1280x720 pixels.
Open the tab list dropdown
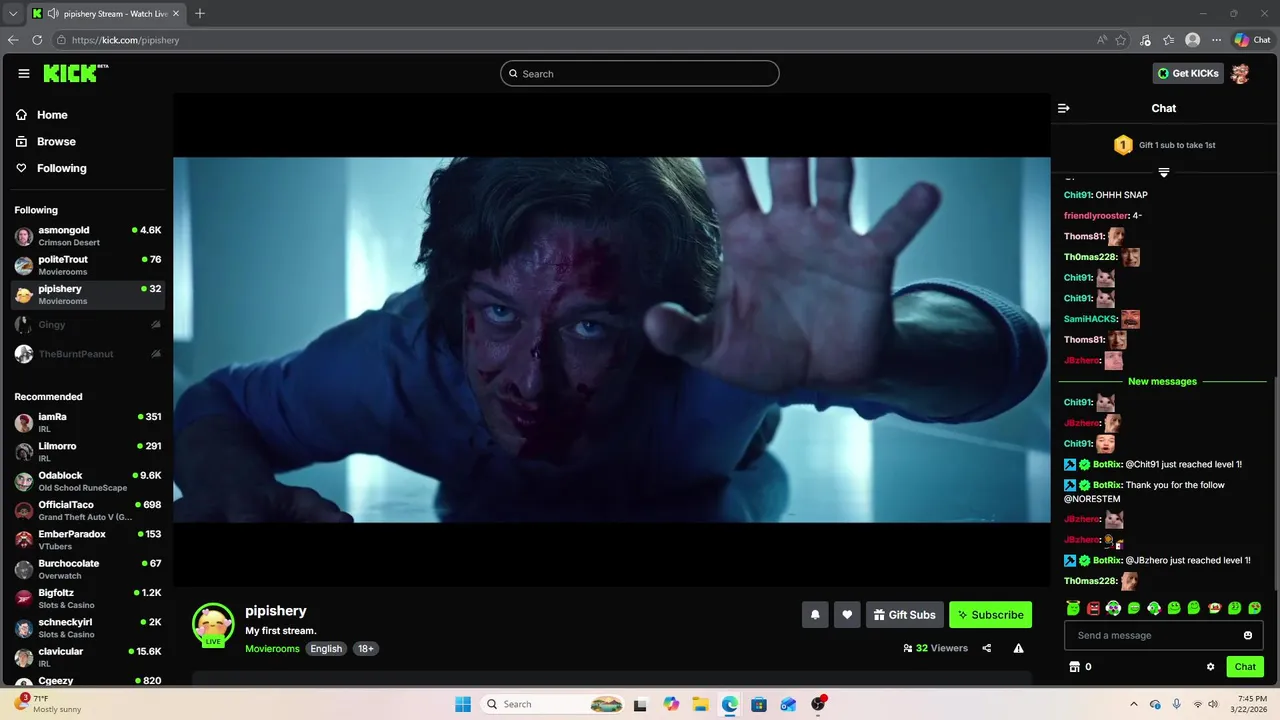[13, 13]
